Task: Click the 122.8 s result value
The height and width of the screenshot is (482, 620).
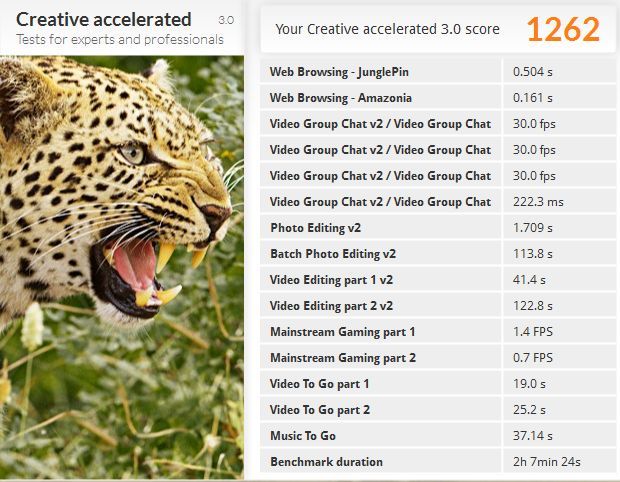Action: tap(533, 306)
